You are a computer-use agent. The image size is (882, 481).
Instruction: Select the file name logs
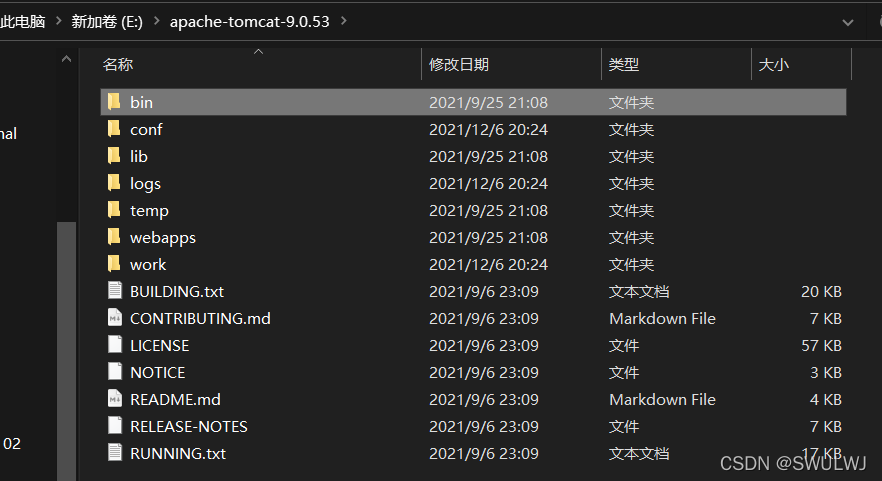tap(145, 184)
